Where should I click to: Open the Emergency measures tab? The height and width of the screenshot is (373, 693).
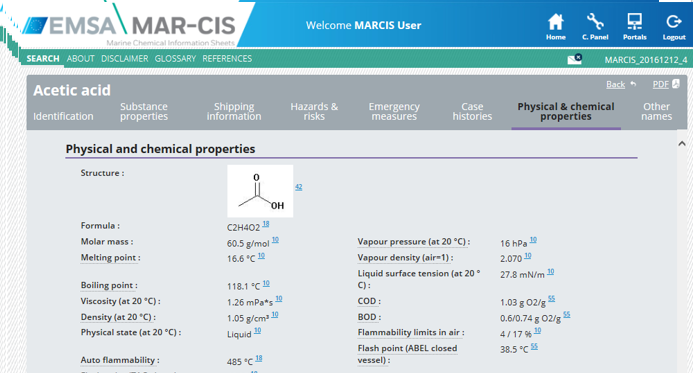(x=394, y=111)
